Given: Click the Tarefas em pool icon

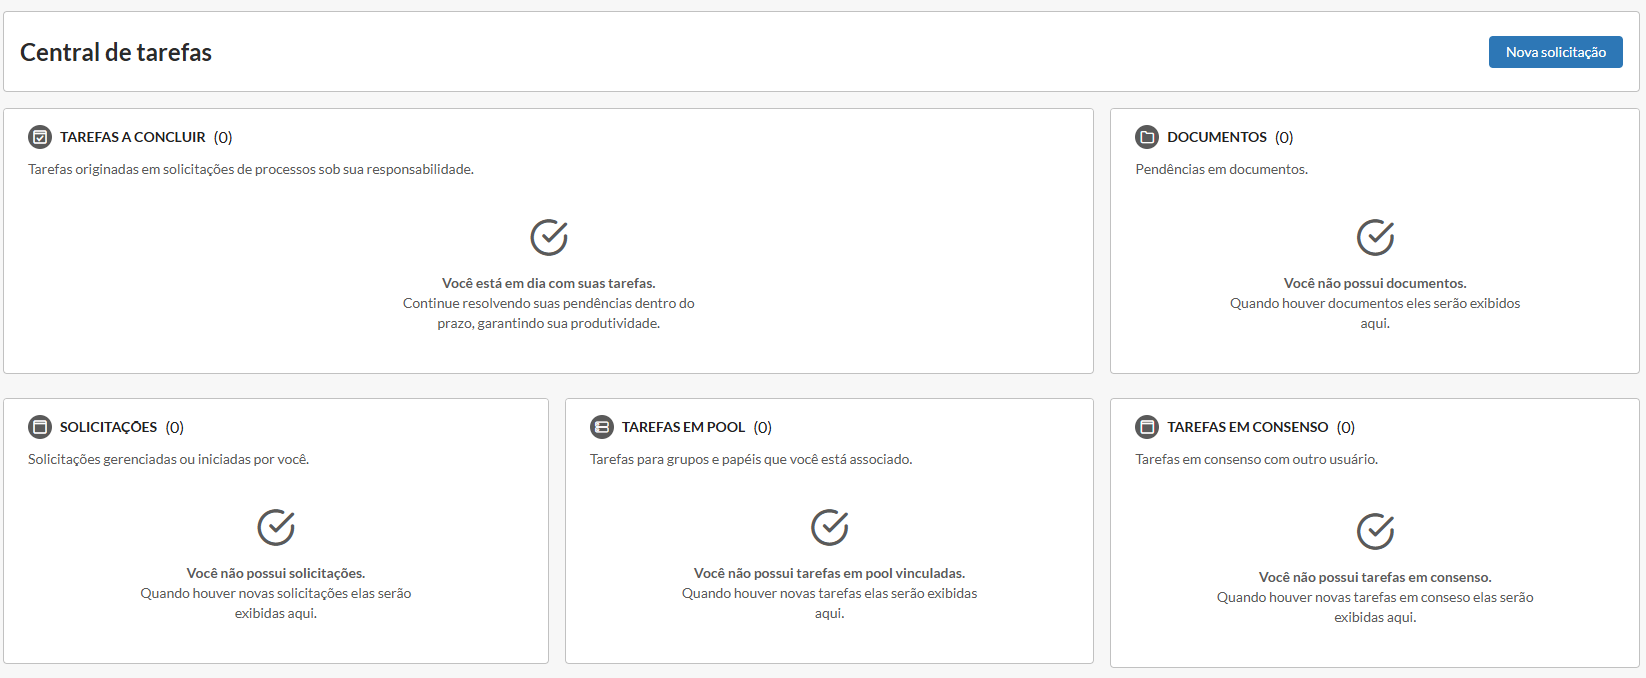Looking at the screenshot, I should click(601, 427).
